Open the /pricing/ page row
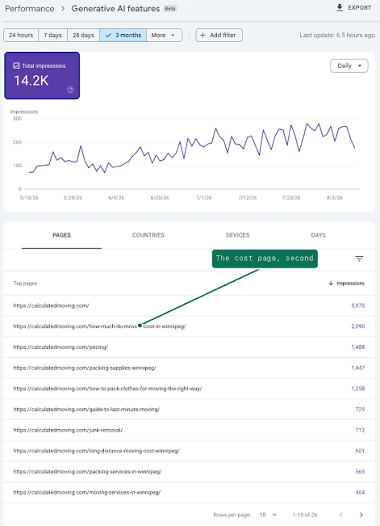380x526 pixels. pos(189,347)
